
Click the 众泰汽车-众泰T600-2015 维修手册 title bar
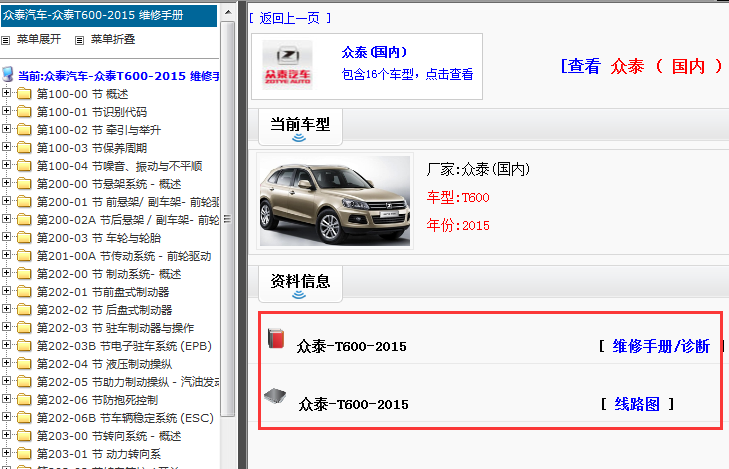(109, 15)
